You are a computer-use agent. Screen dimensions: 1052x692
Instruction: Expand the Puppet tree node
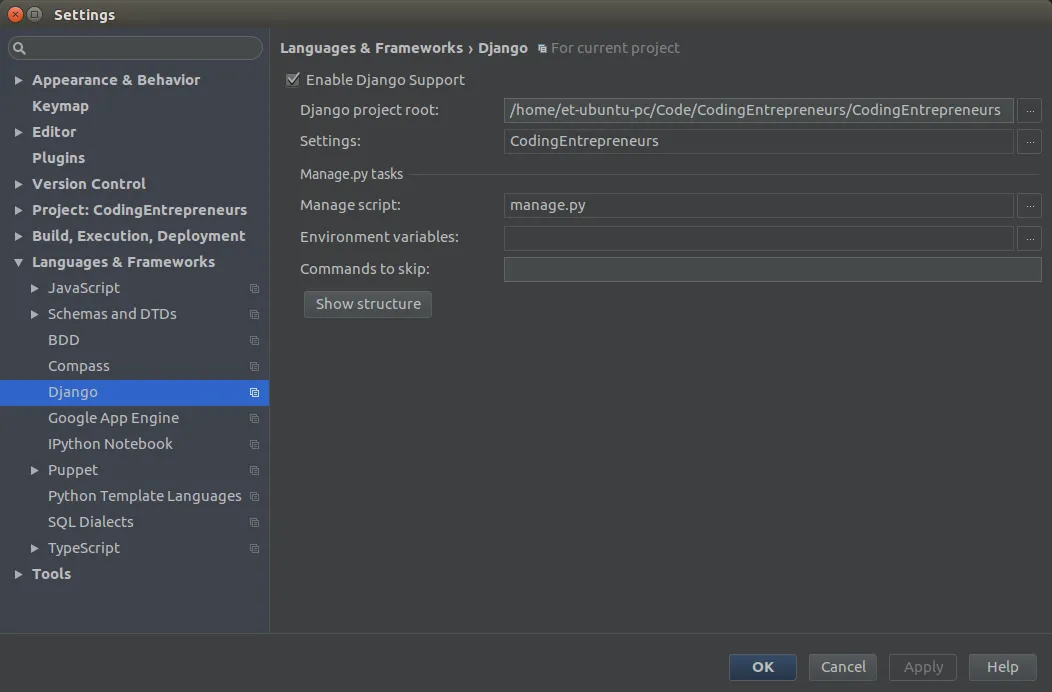35,470
